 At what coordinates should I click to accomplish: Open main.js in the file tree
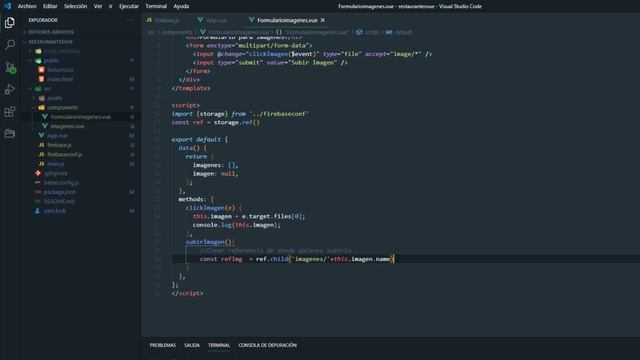point(56,164)
